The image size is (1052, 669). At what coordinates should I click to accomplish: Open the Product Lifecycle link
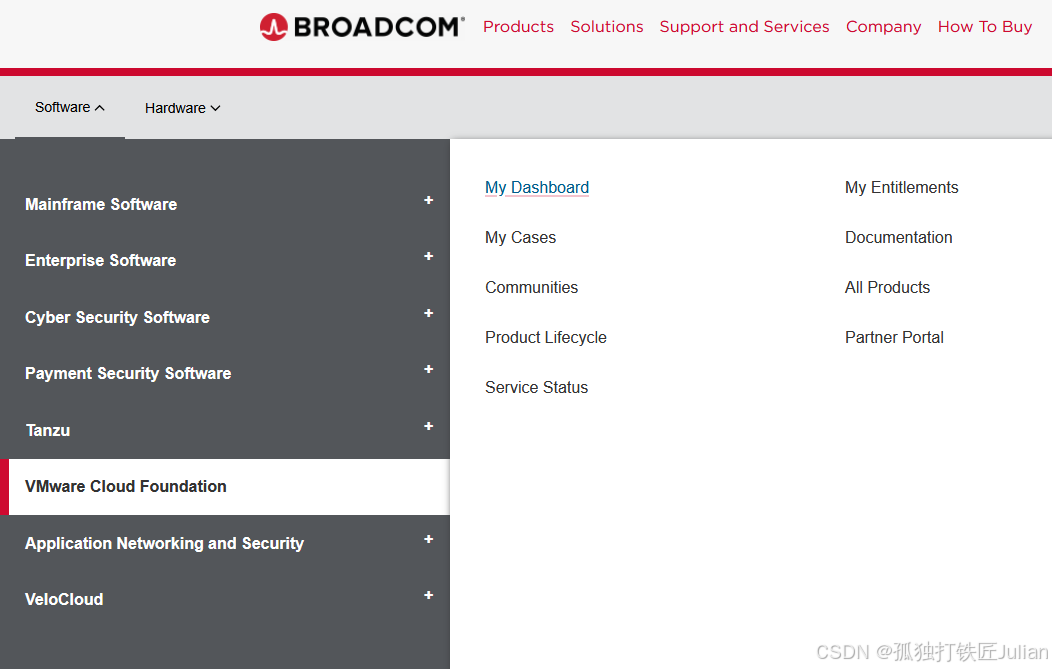[545, 338]
